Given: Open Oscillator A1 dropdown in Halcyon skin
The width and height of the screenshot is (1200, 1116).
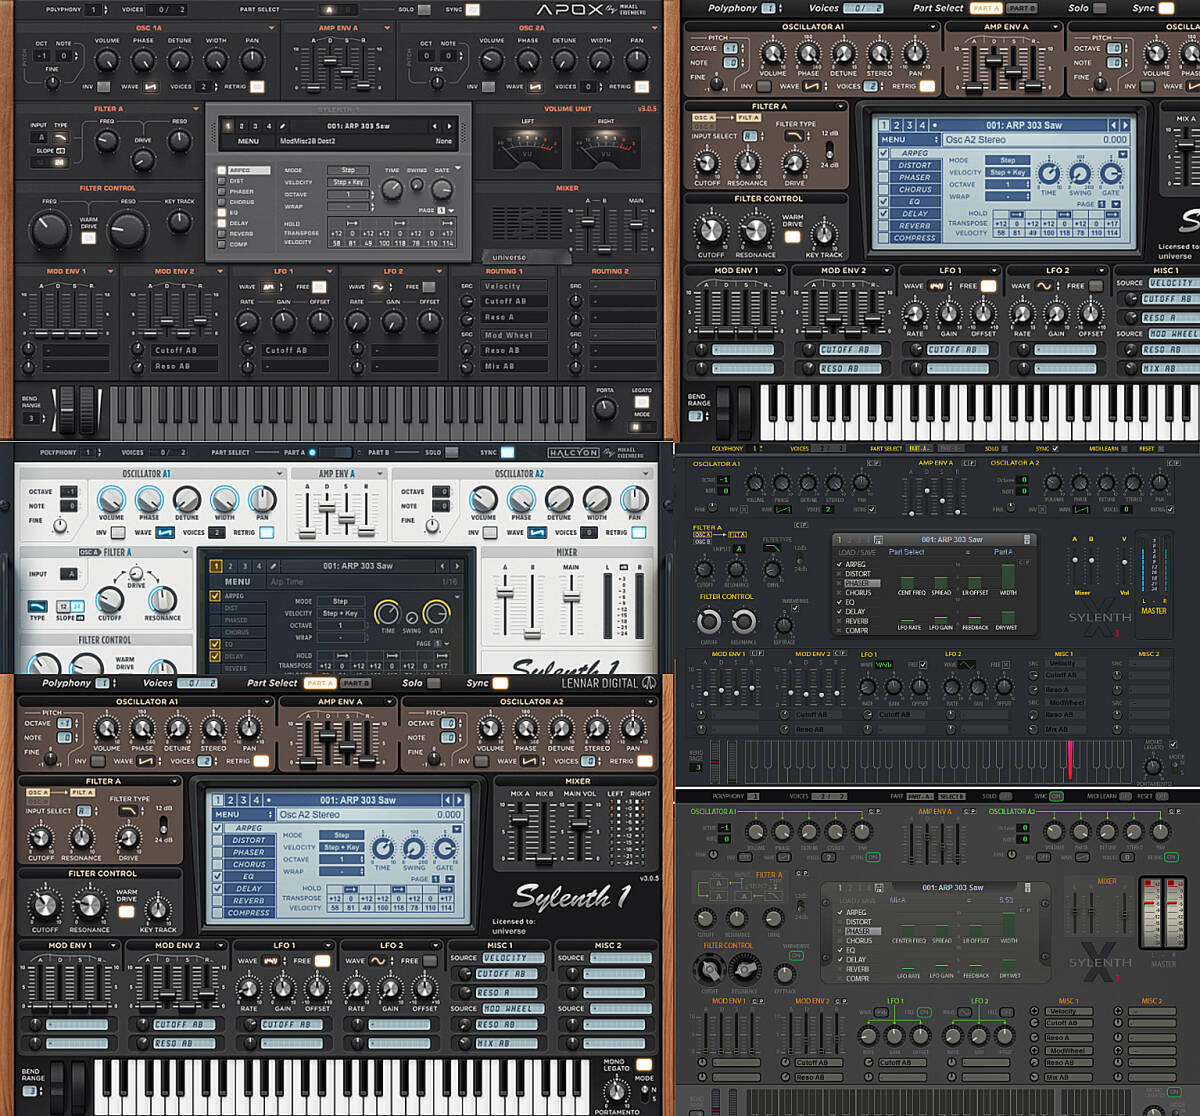Looking at the screenshot, I should click(x=281, y=474).
